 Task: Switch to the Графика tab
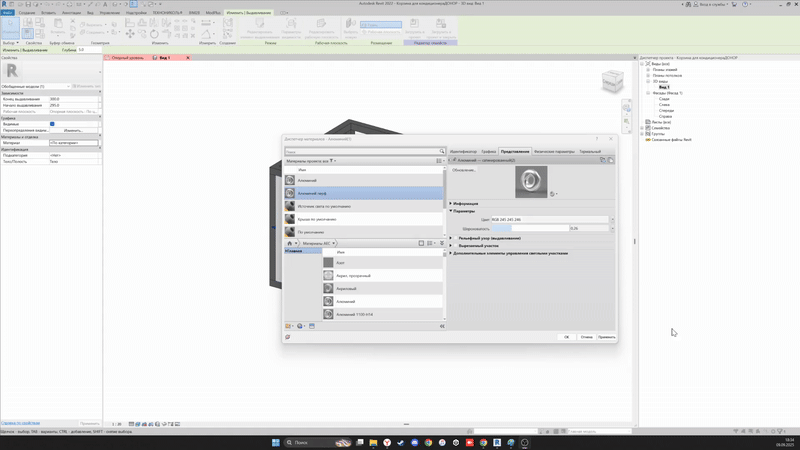tap(488, 152)
